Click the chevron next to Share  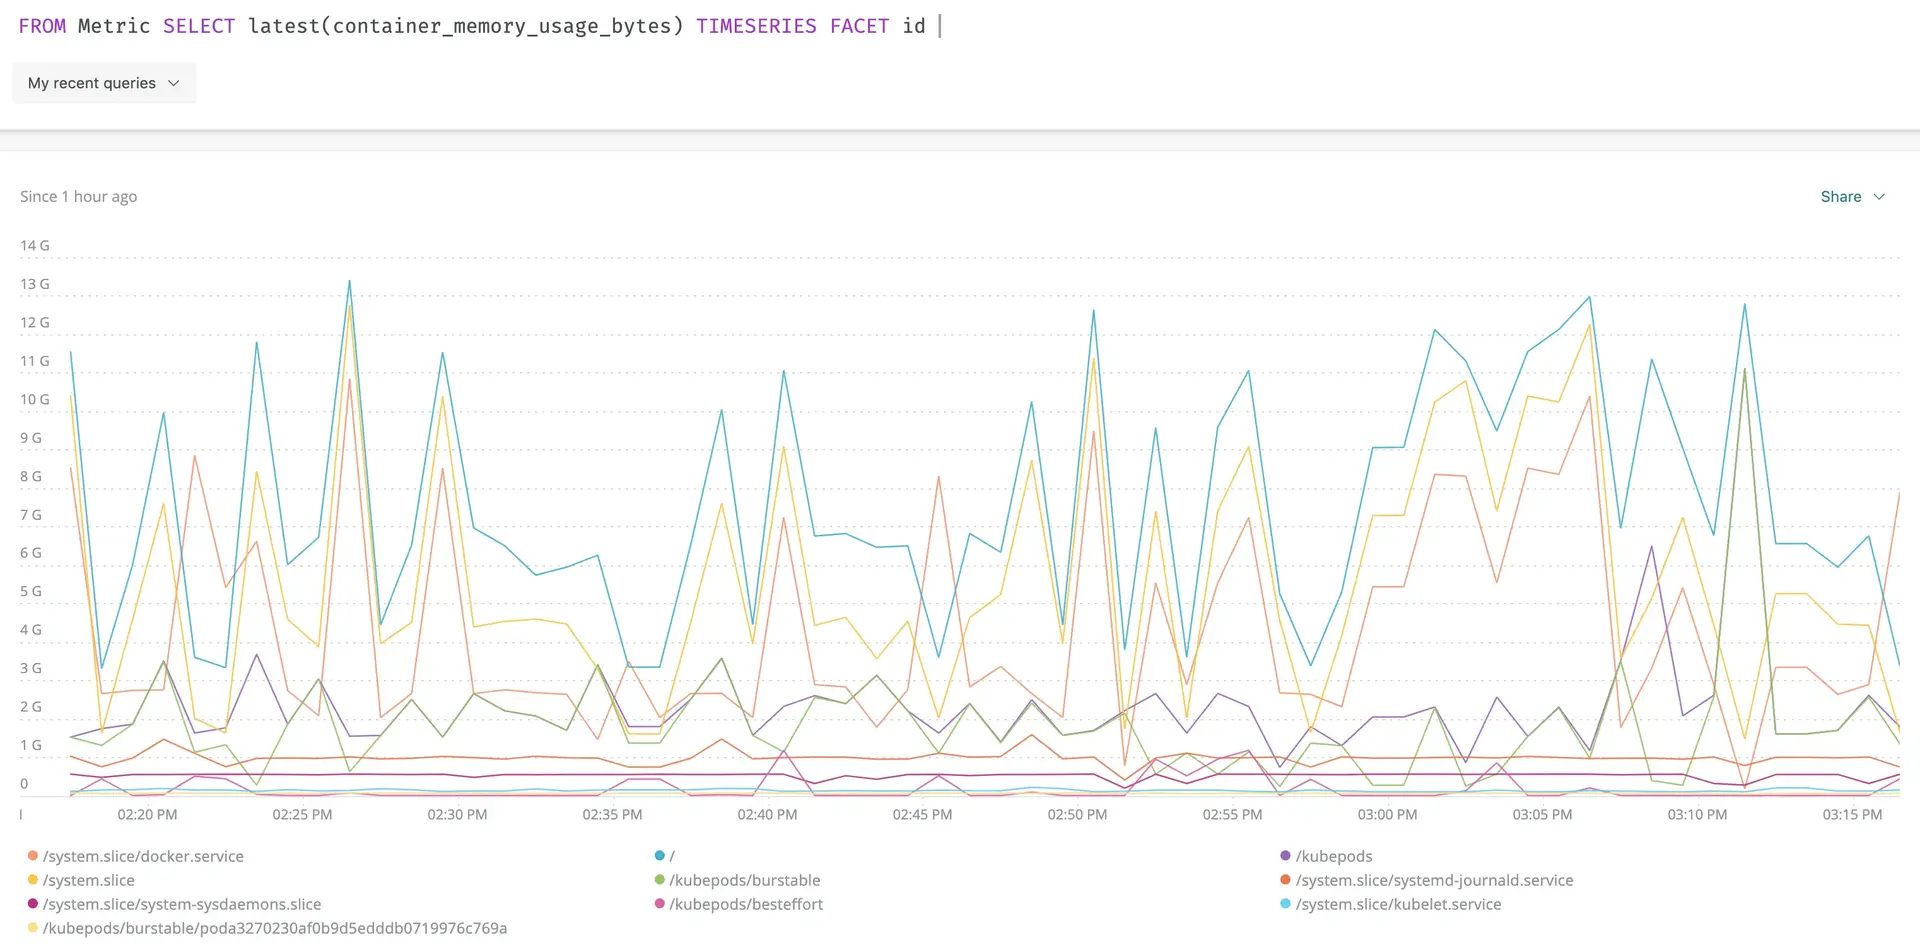tap(1879, 197)
